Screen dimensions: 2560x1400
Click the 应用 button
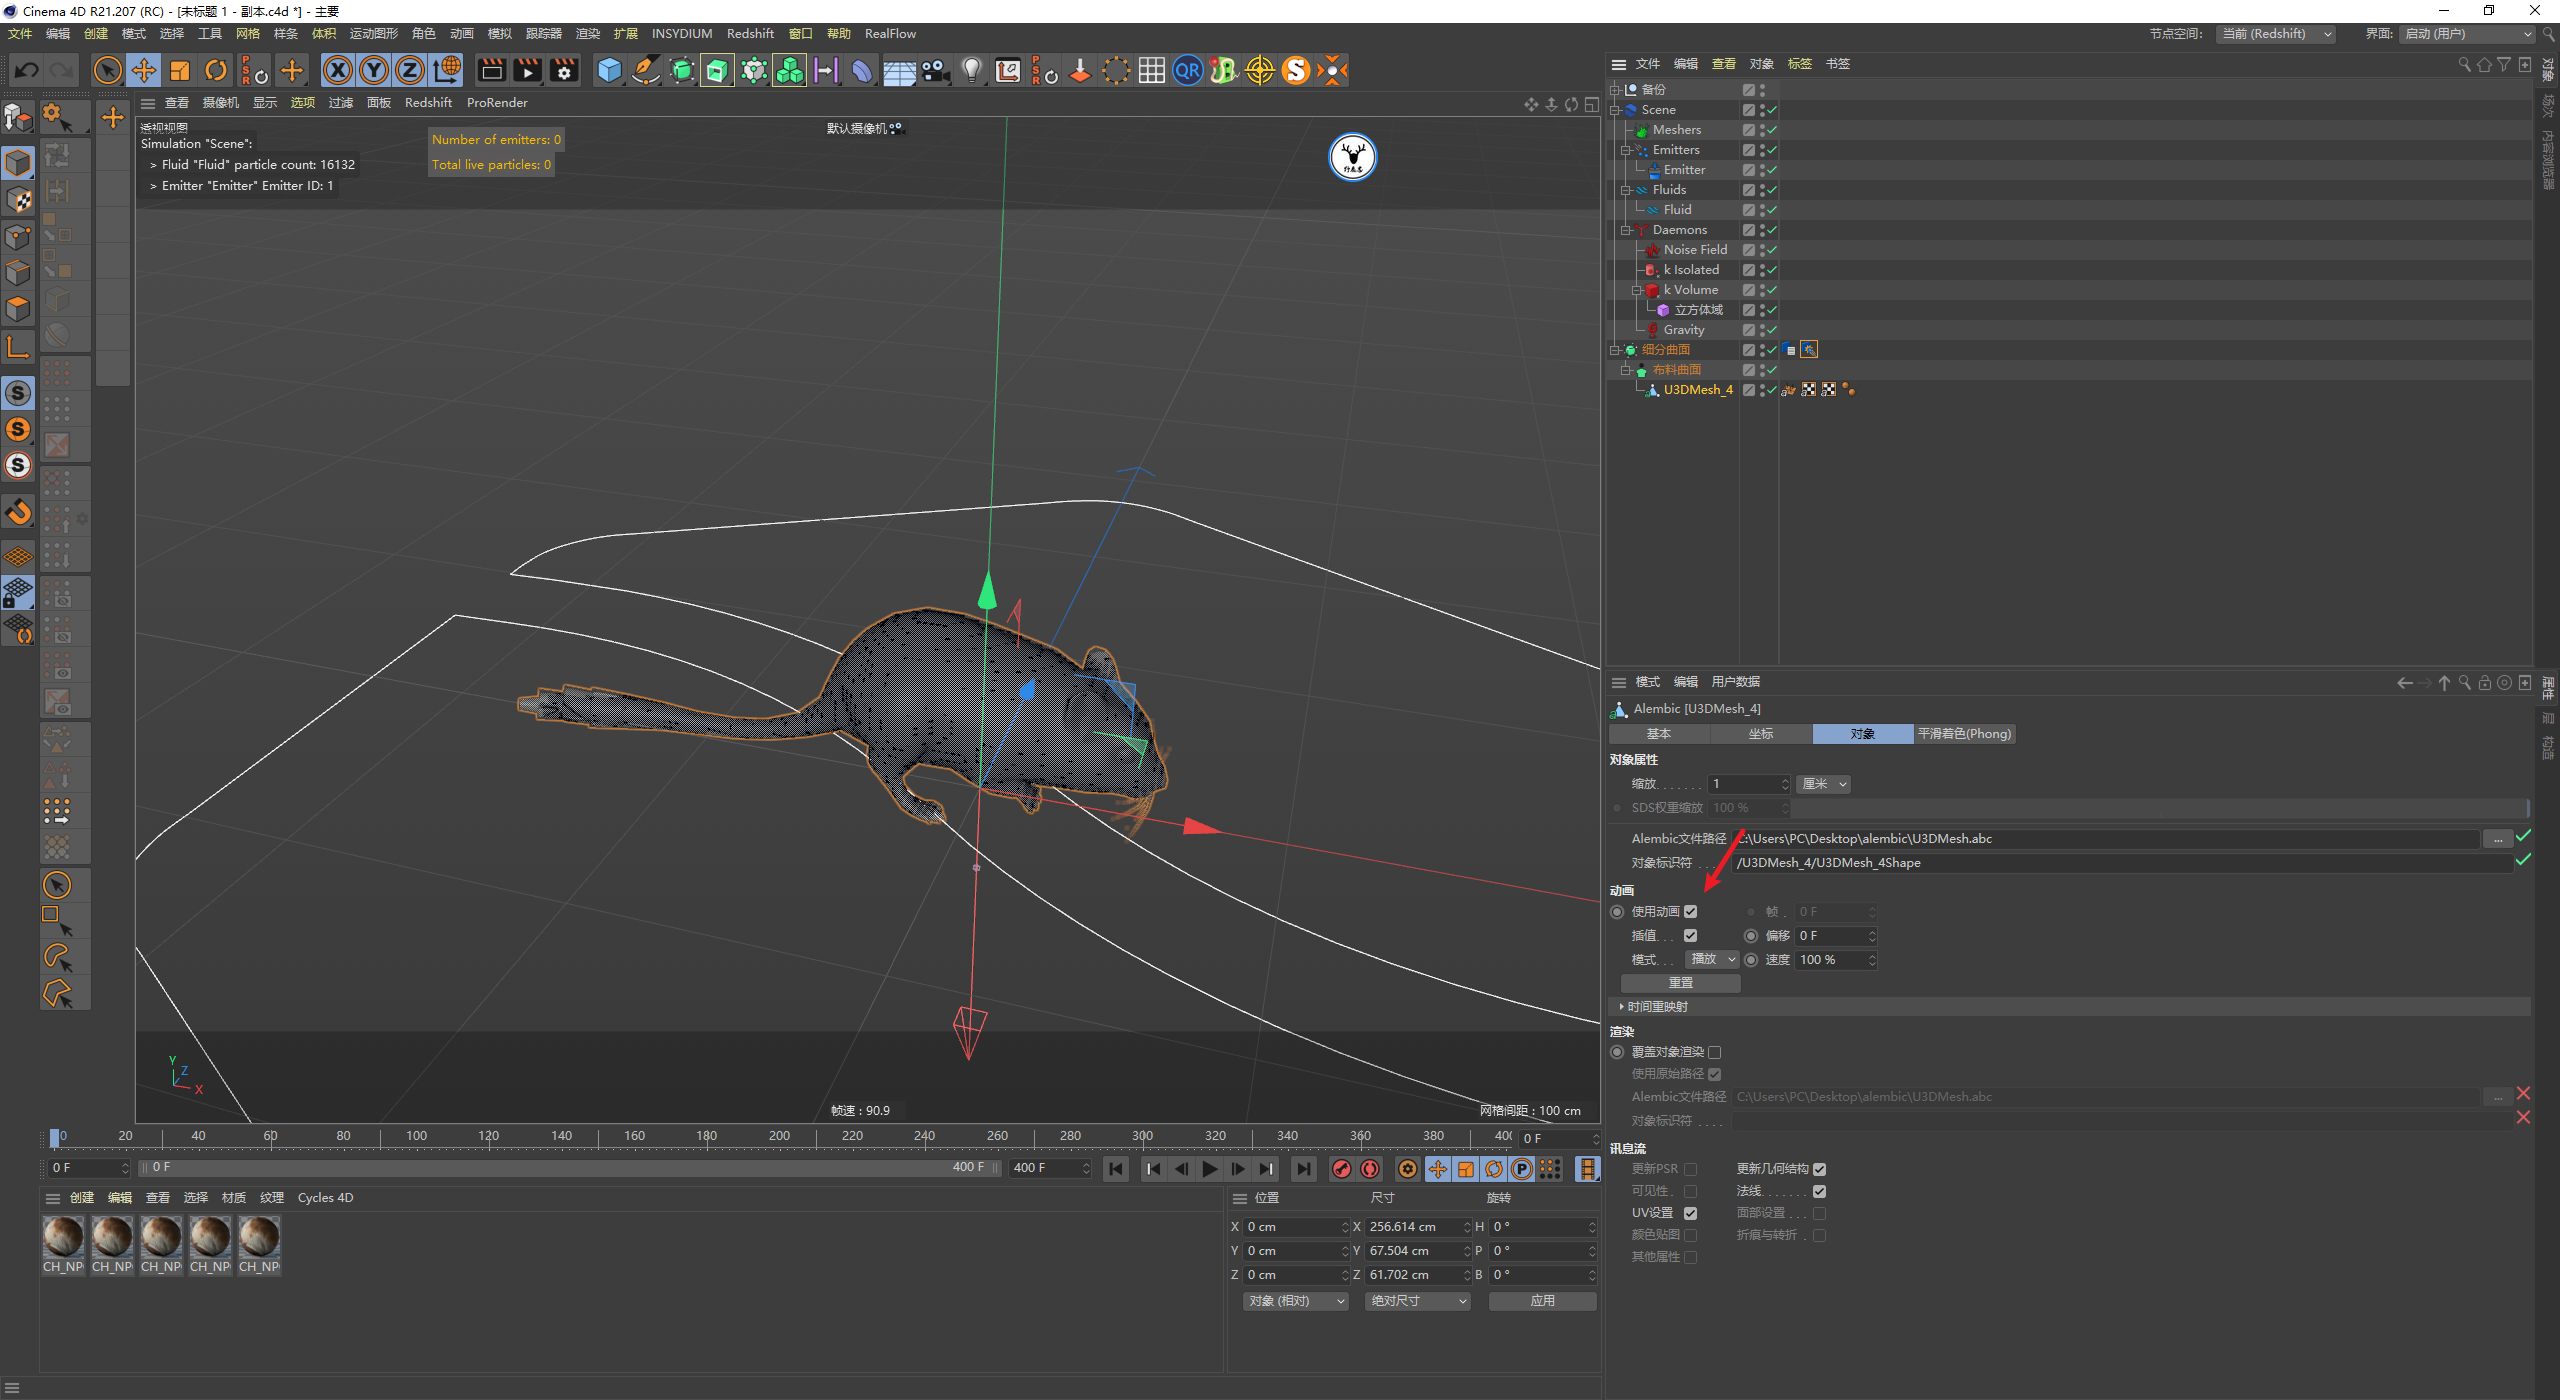[1542, 1301]
